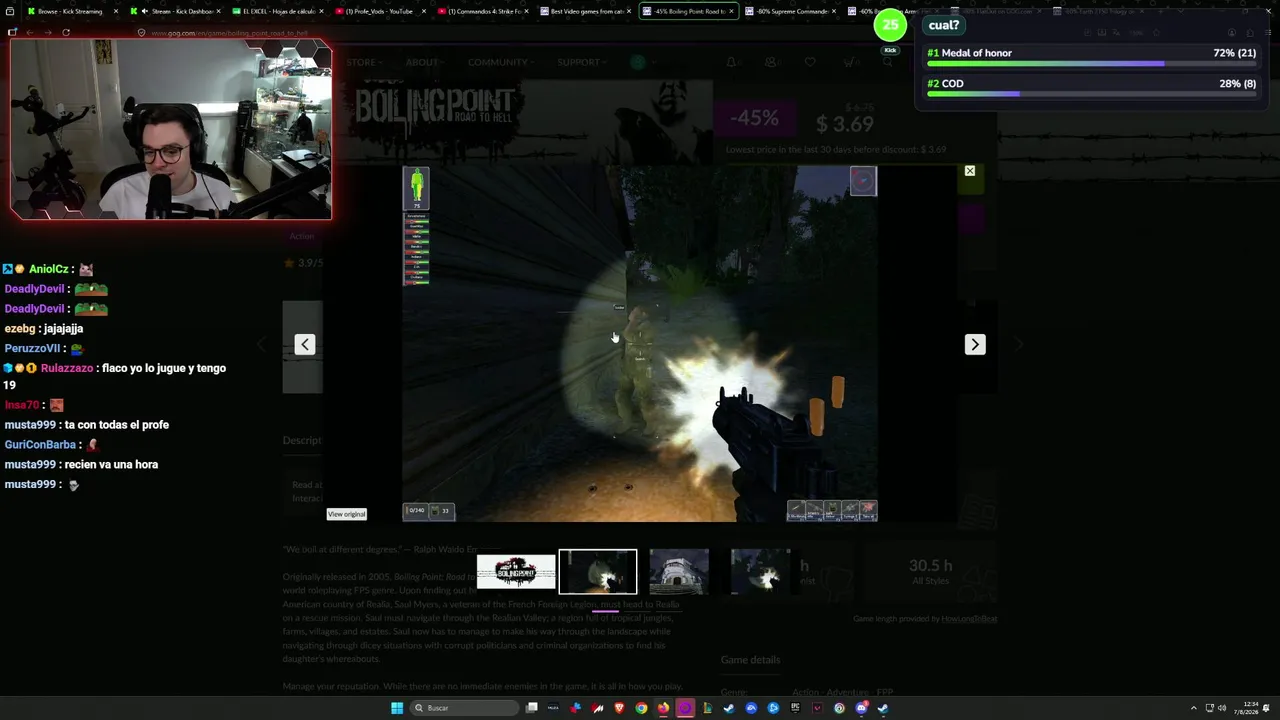1280x720 pixels.
Task: Select the Boiling Point logo thumbnail
Action: [x=516, y=572]
